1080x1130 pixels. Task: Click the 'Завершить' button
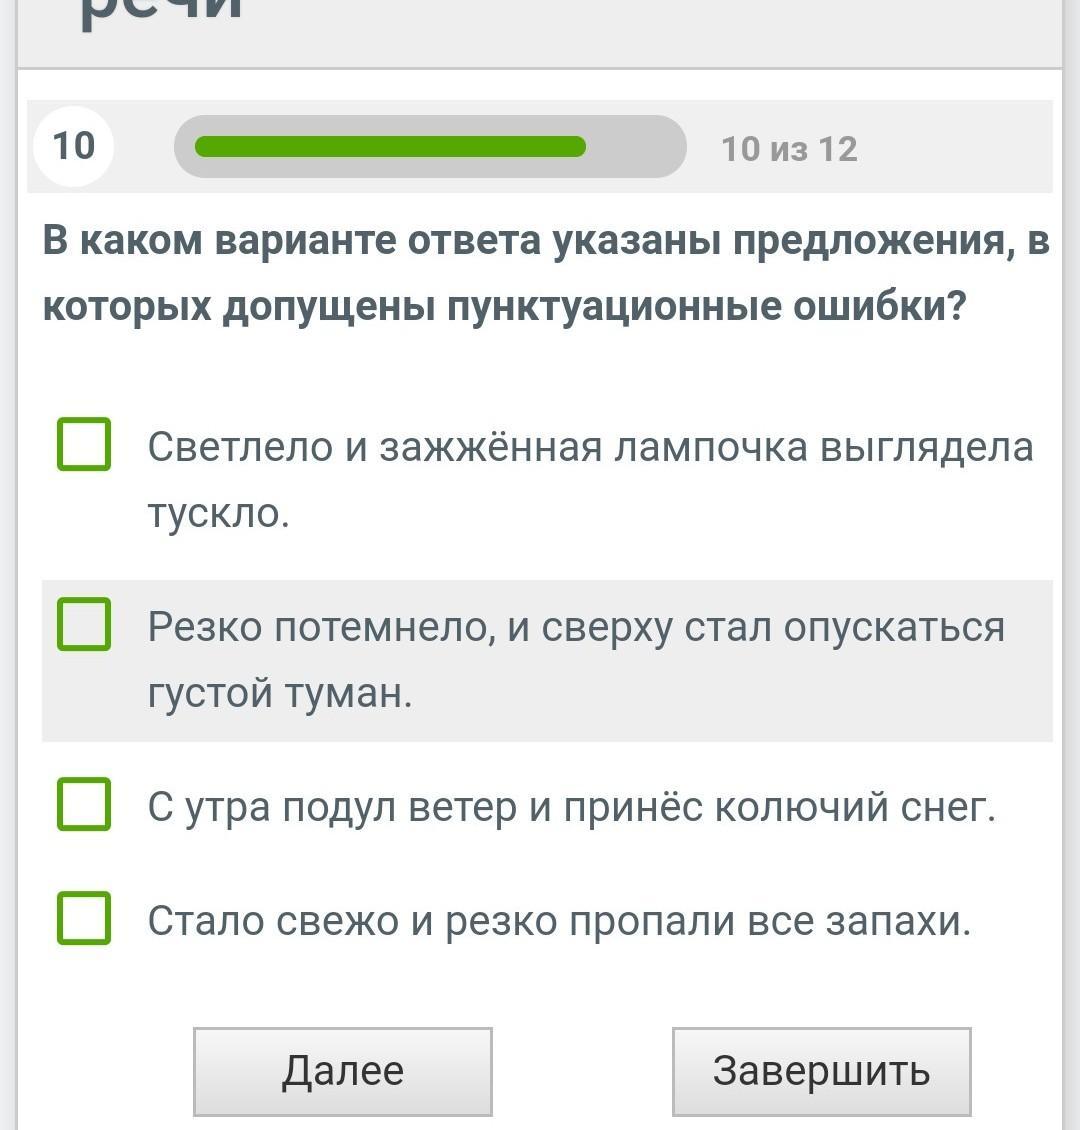pyautogui.click(x=820, y=1071)
